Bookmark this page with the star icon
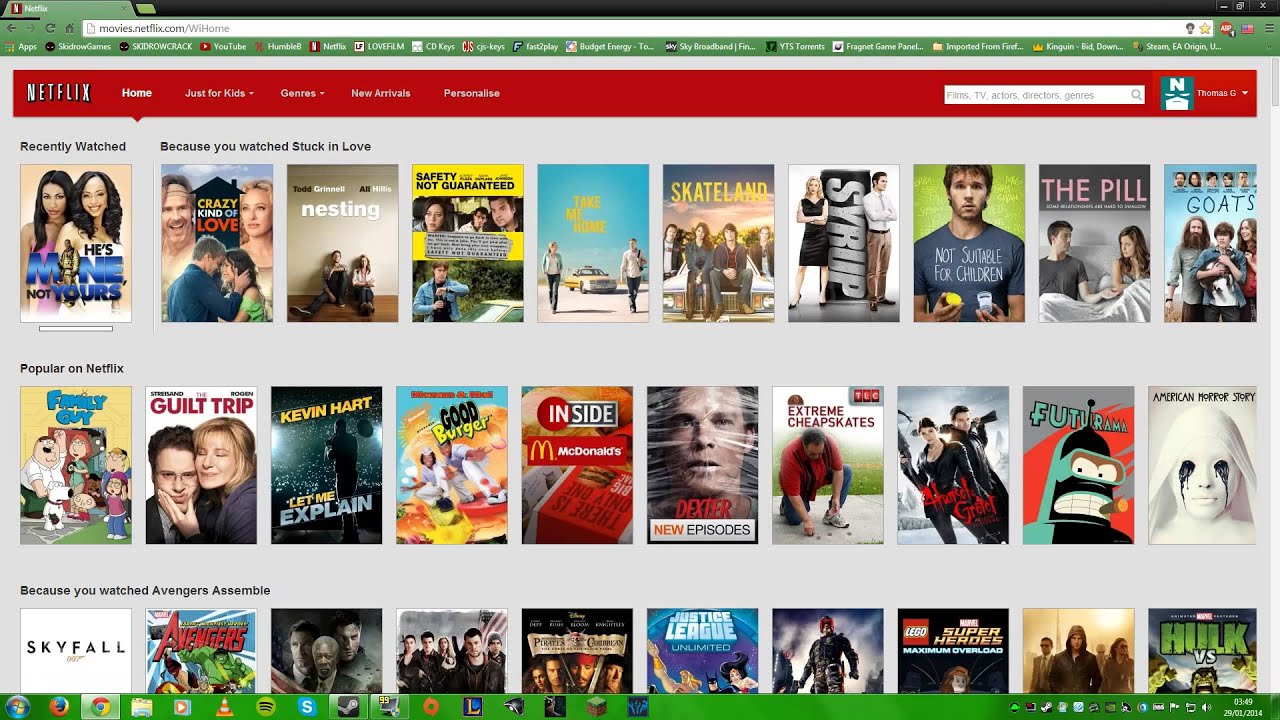1280x720 pixels. coord(1205,29)
